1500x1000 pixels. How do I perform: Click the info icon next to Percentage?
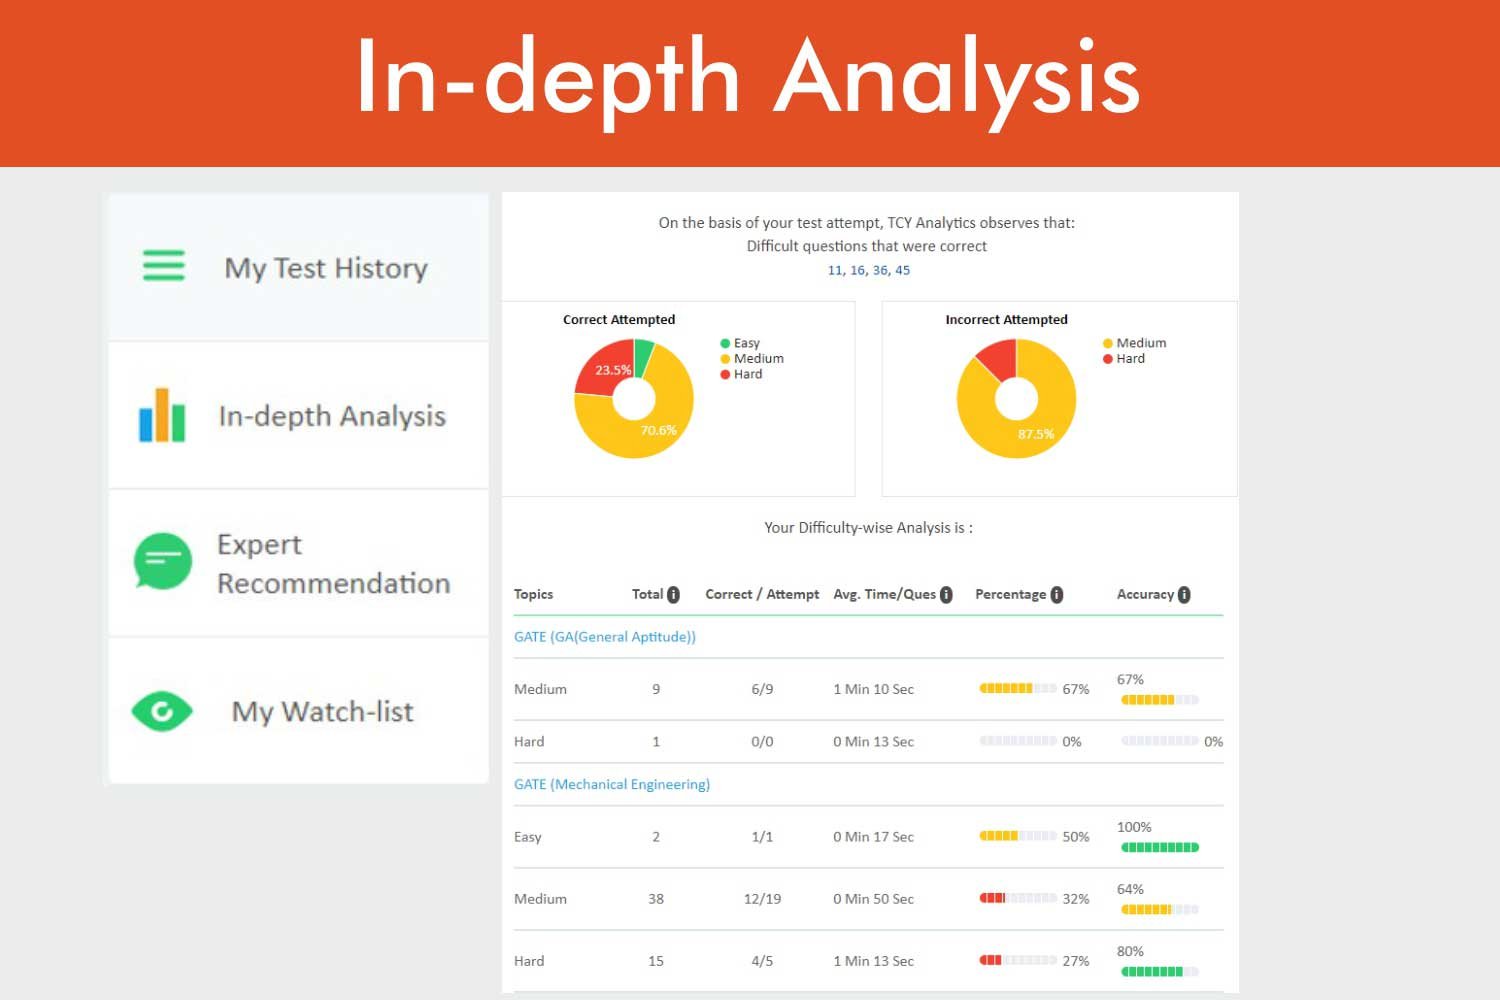1057,595
